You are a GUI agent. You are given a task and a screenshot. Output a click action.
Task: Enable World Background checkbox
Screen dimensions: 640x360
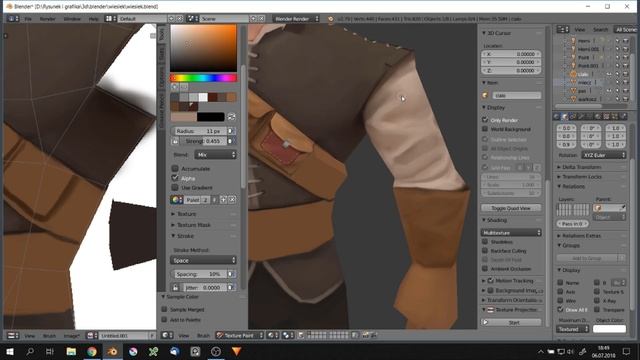tap(485, 129)
